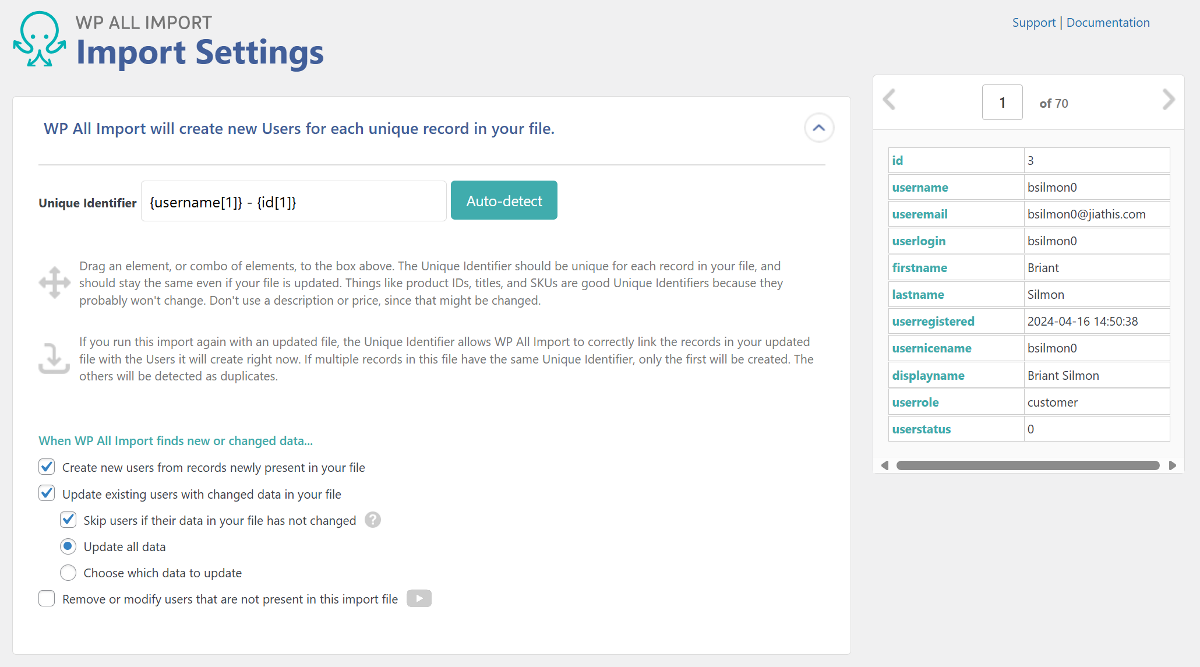Click the Unique Identifier input field
The height and width of the screenshot is (667, 1200).
[293, 201]
